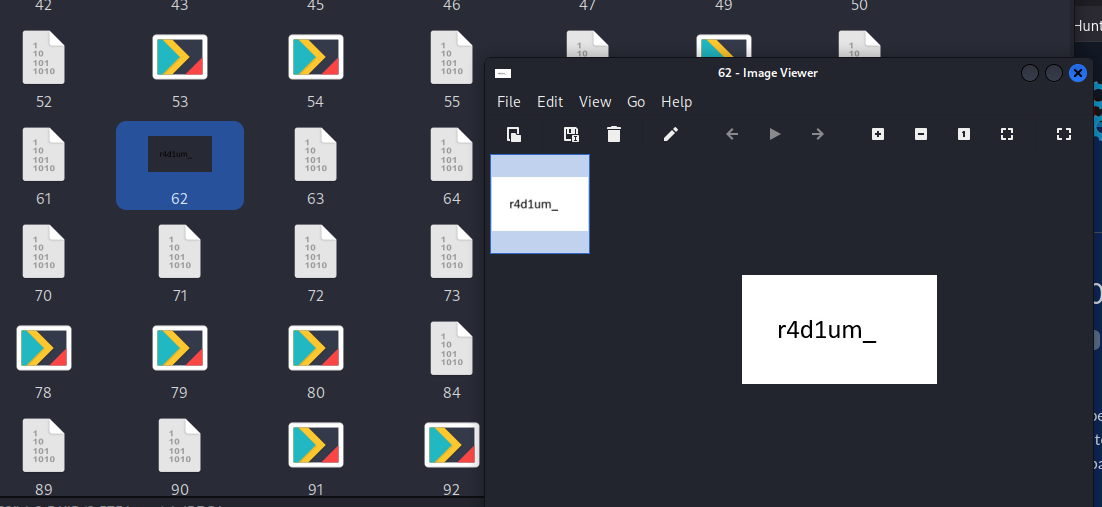
Task: Select file 72 in the file manager
Action: [316, 263]
